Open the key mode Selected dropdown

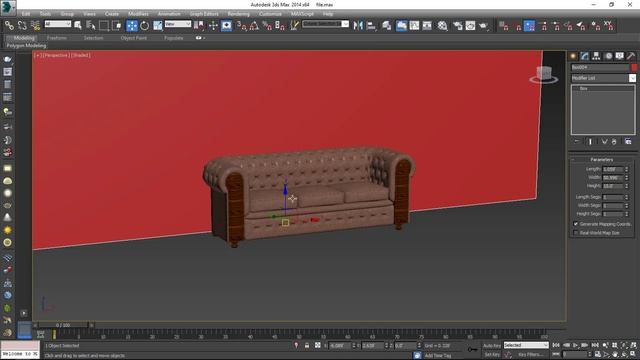[x=526, y=345]
